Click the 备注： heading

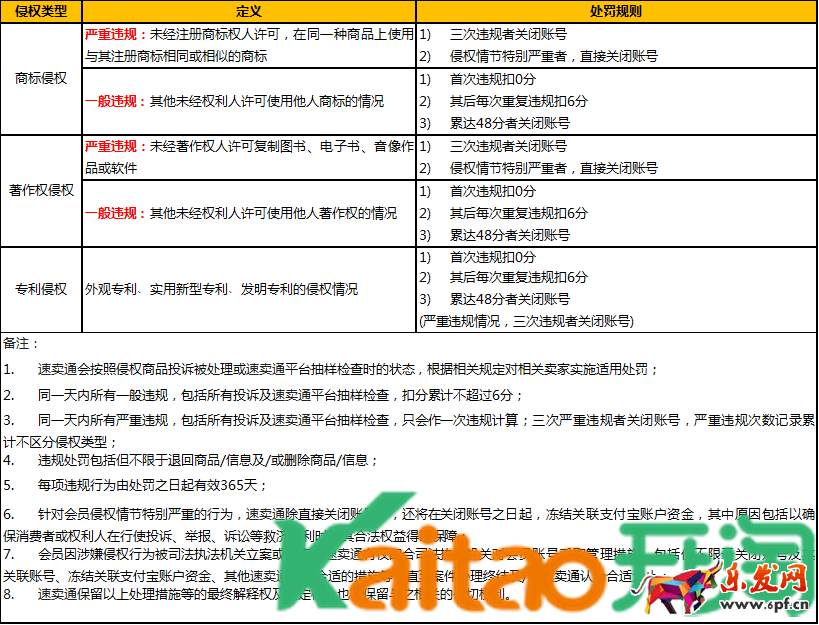[21, 344]
